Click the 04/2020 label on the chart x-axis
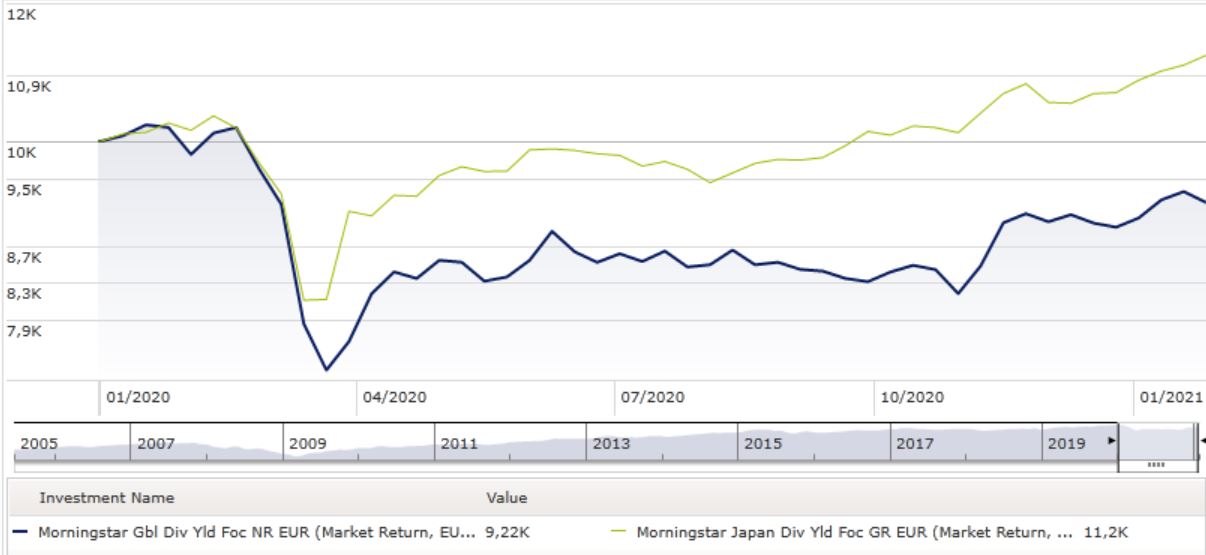 (394, 397)
